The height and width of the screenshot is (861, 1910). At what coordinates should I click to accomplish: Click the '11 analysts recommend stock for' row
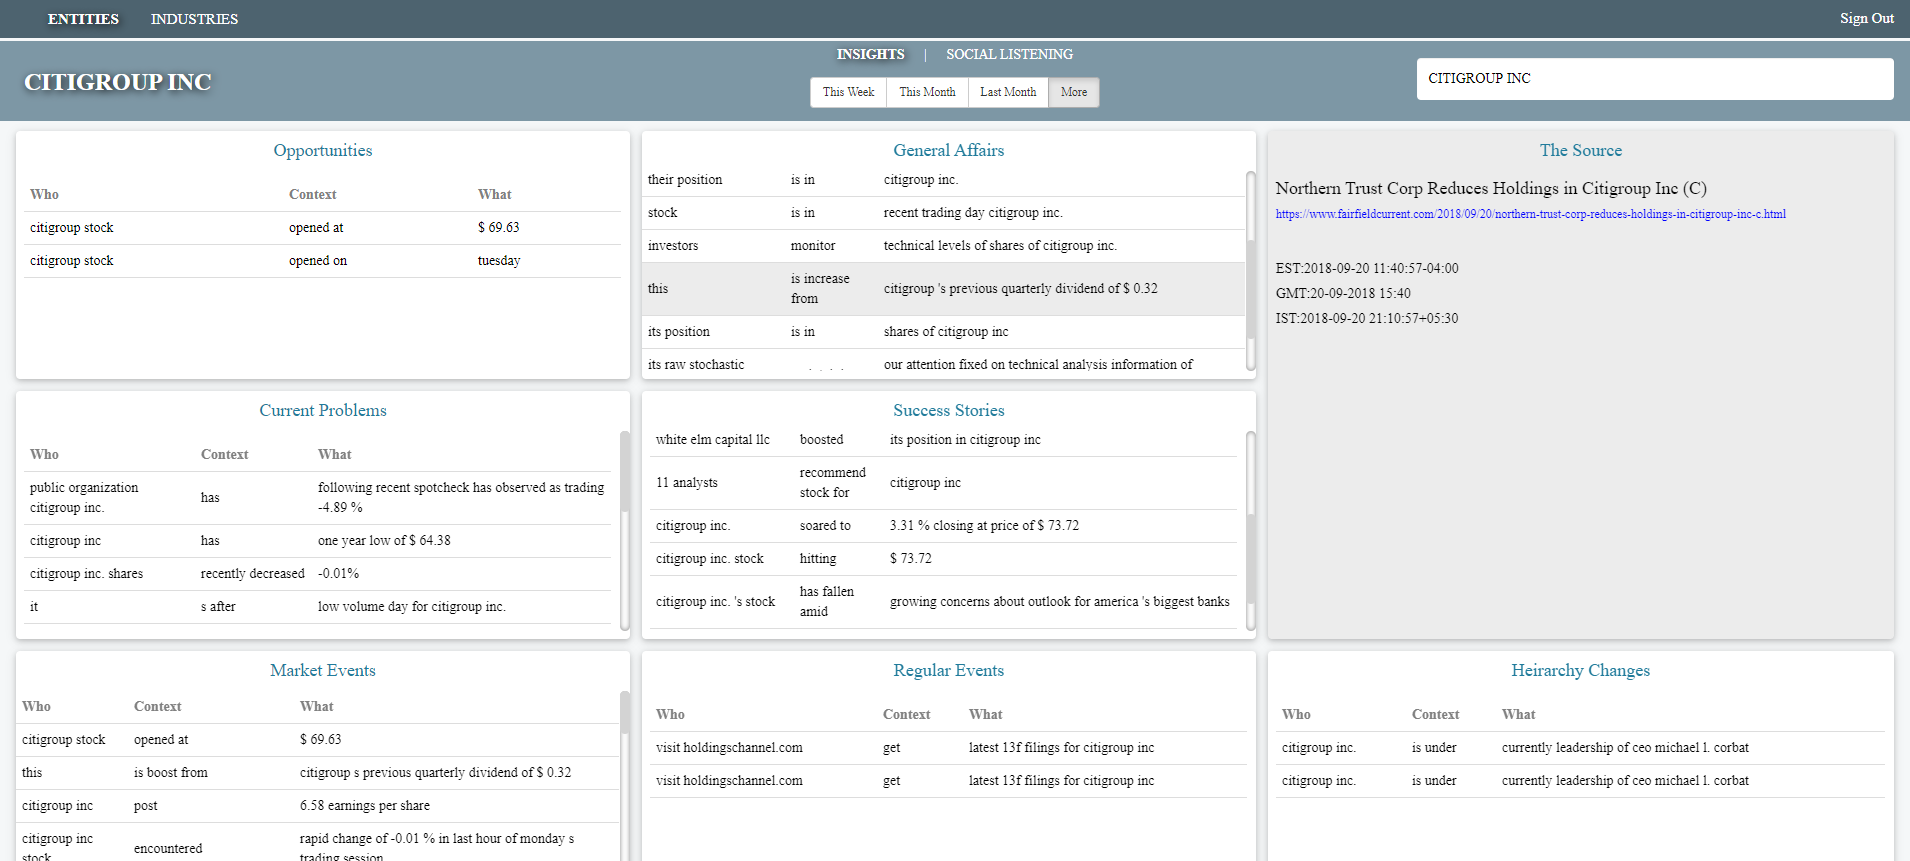click(943, 483)
